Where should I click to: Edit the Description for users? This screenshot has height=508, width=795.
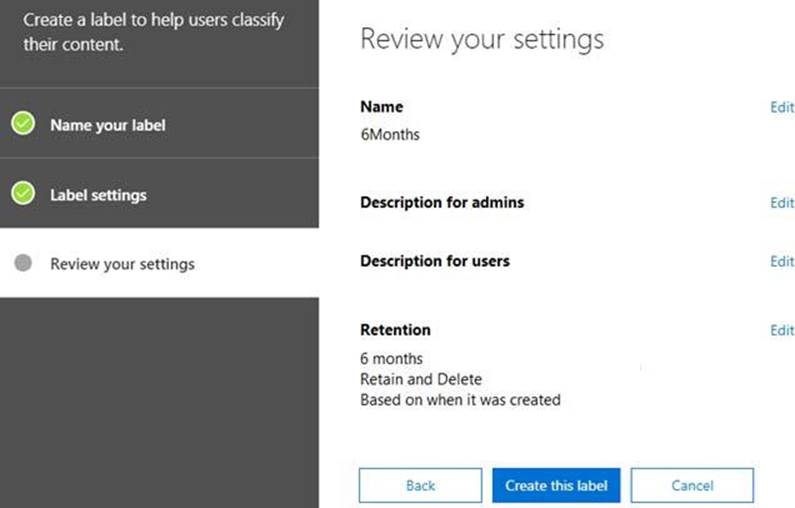tap(781, 261)
